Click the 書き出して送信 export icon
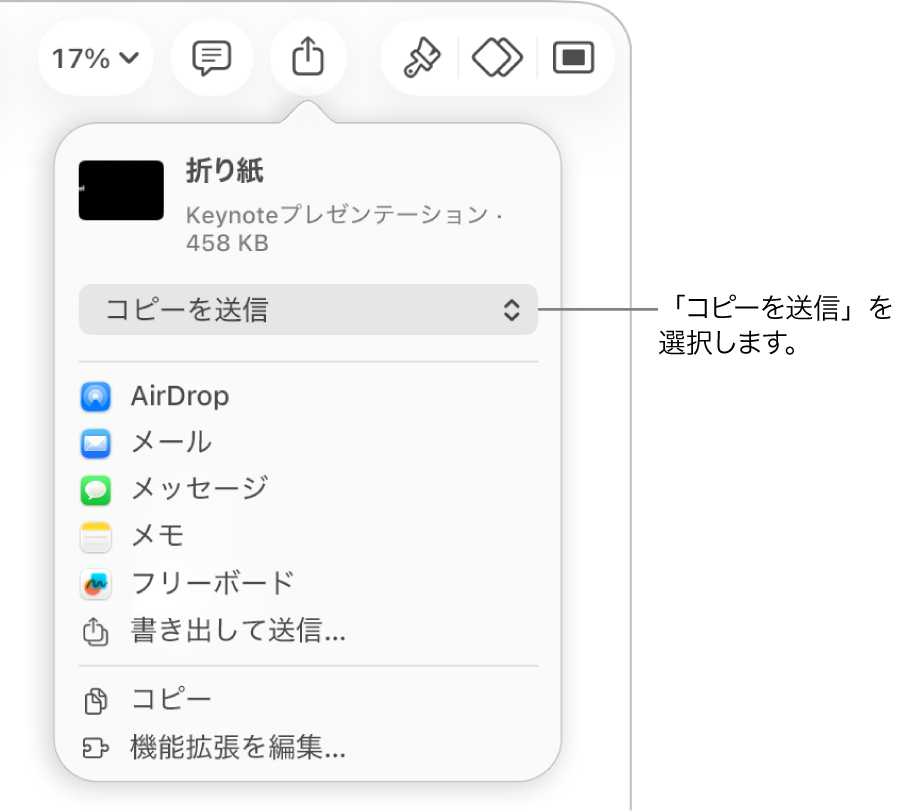This screenshot has width=904, height=811. pyautogui.click(x=95, y=631)
